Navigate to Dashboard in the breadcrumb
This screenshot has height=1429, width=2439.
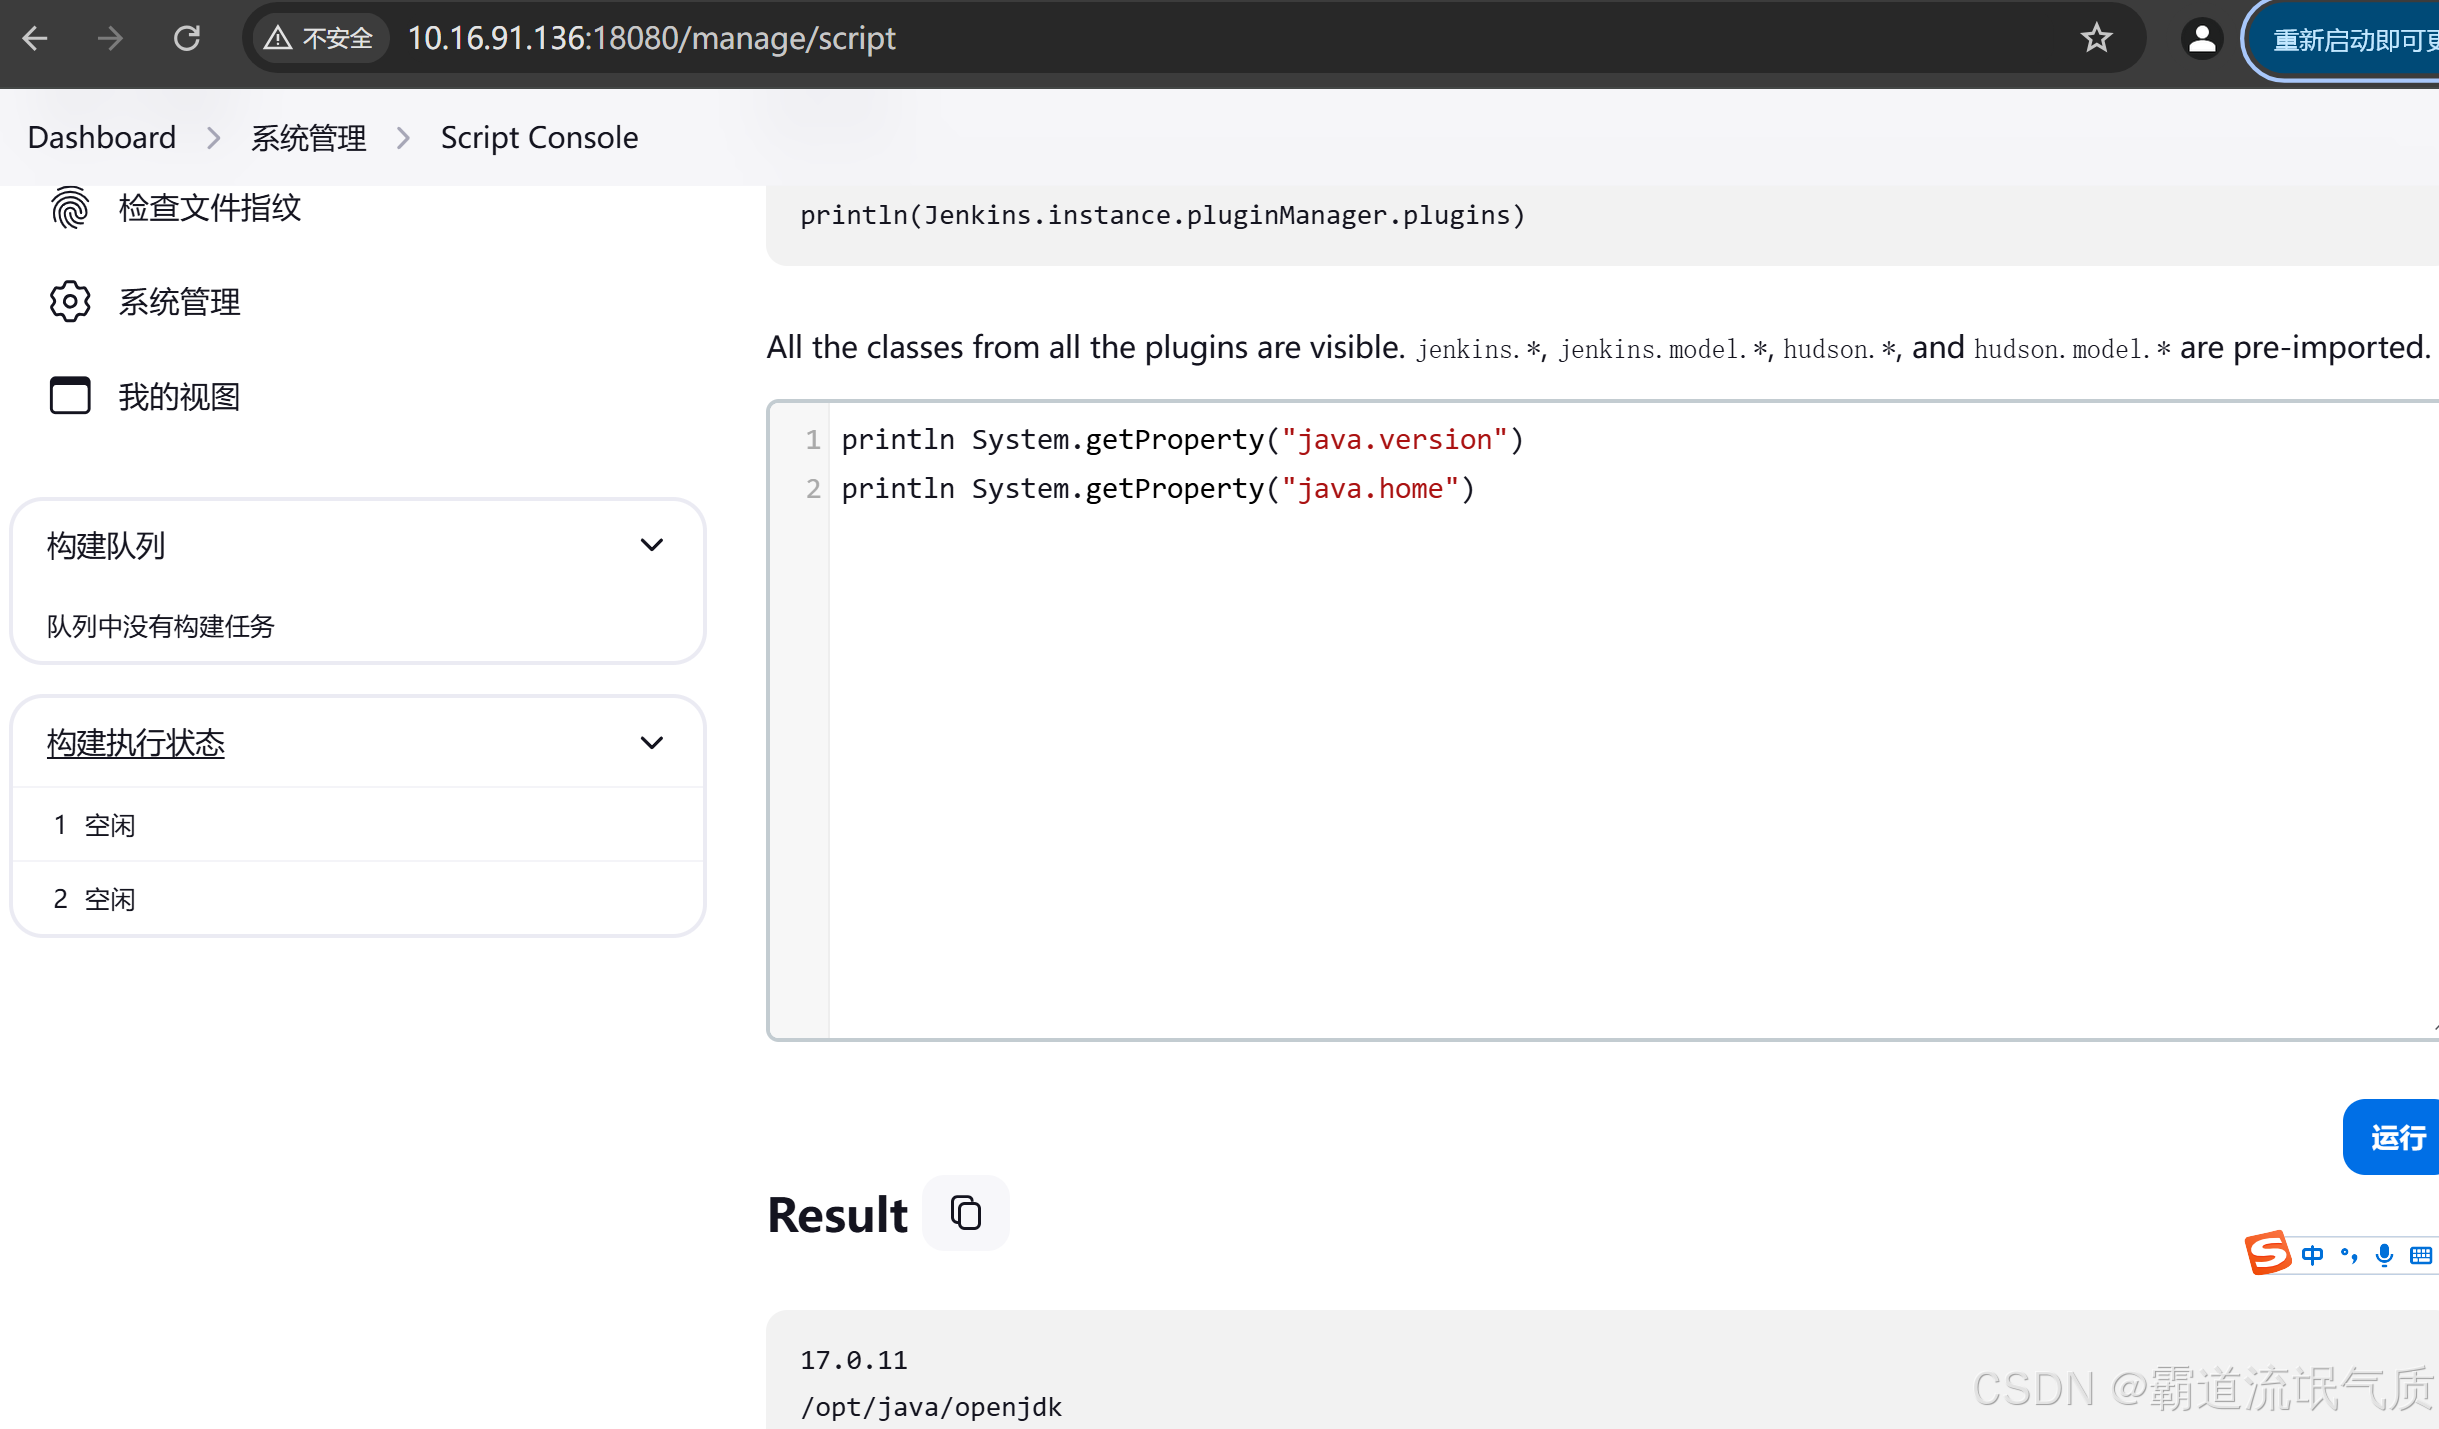101,137
